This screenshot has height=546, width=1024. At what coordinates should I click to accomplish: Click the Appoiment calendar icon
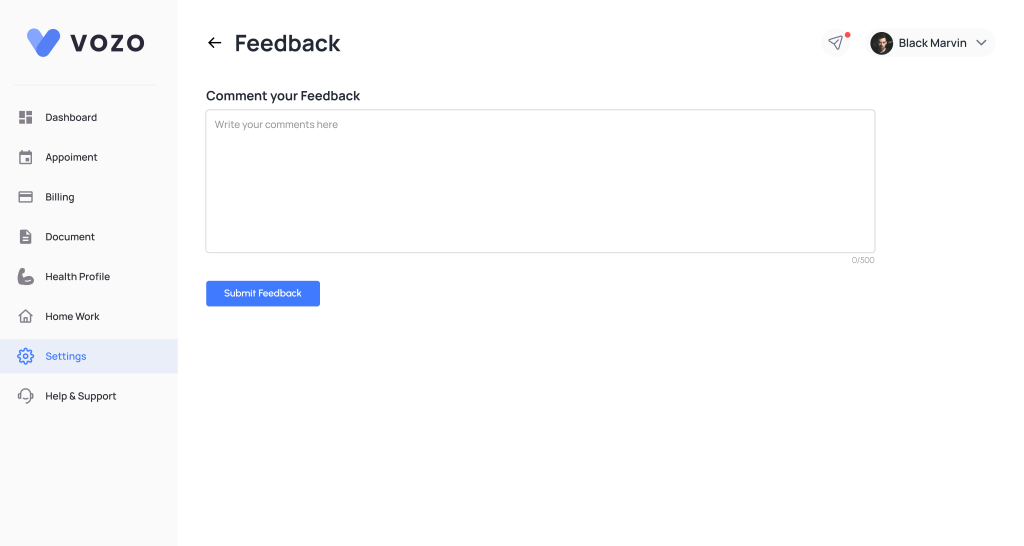point(26,157)
